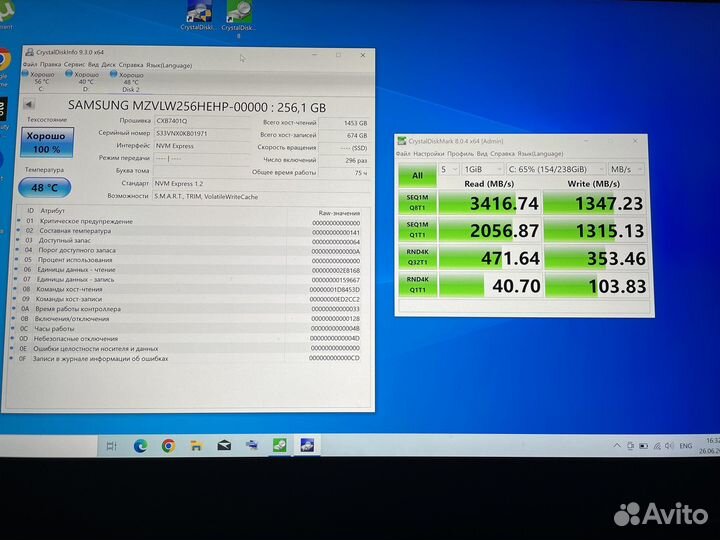Click serial number field S33VNX0KB01971
This screenshot has height=540, width=720.
(201, 133)
